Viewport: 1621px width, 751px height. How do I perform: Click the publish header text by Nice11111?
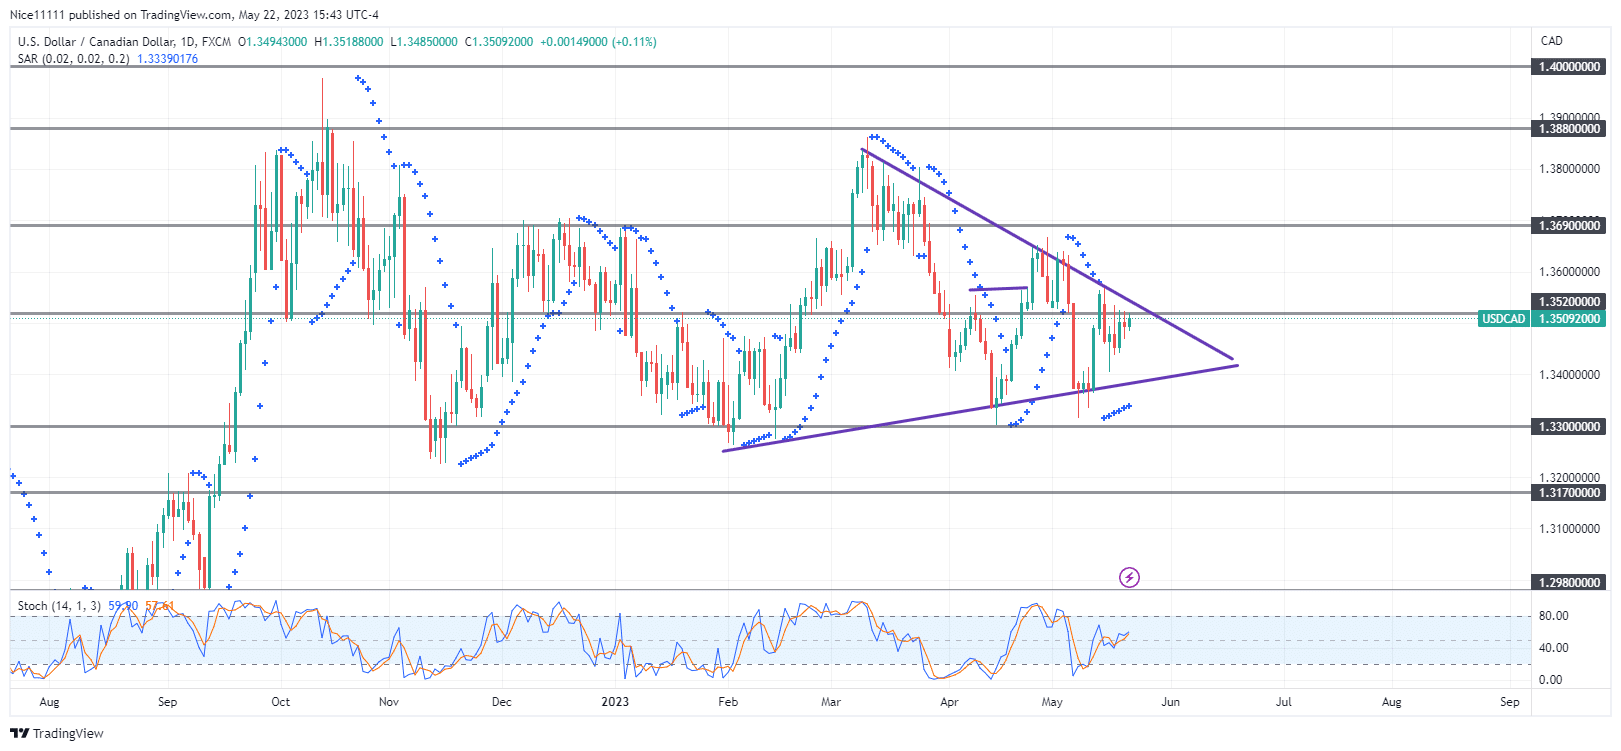(194, 15)
